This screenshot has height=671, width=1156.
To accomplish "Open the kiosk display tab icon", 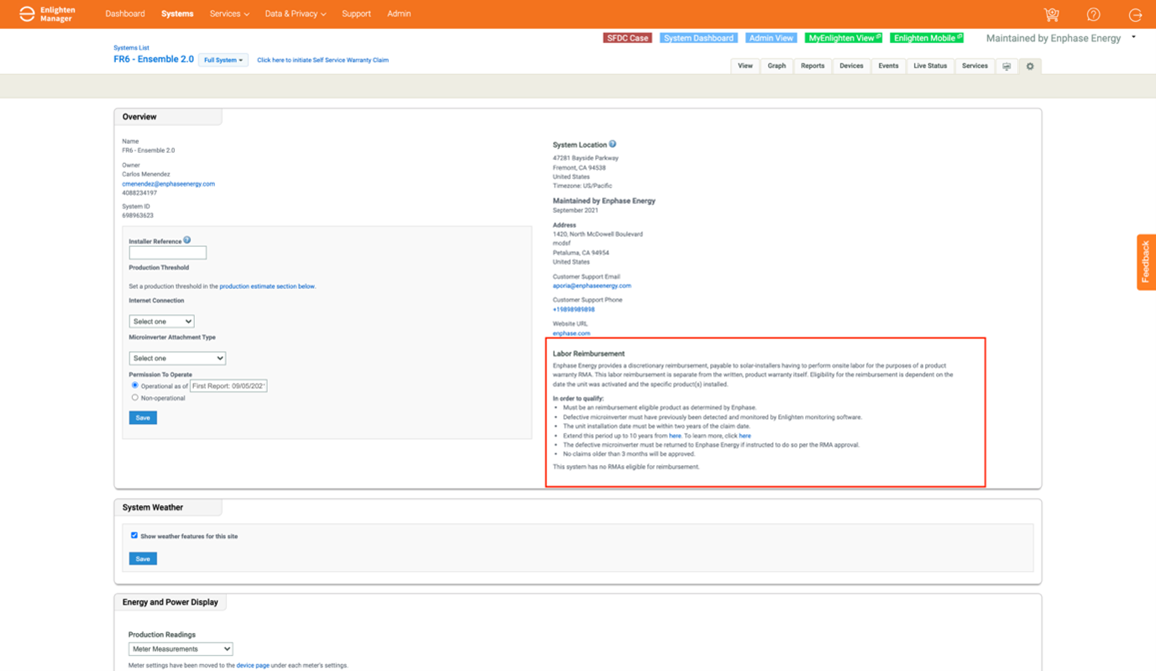I will click(1006, 66).
